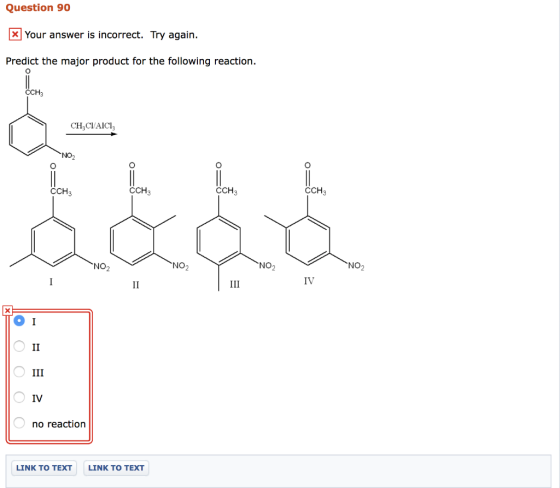This screenshot has height=488, width=560.
Task: Click the CH3Cl/AlCl3 reagent label
Action: pyautogui.click(x=93, y=126)
